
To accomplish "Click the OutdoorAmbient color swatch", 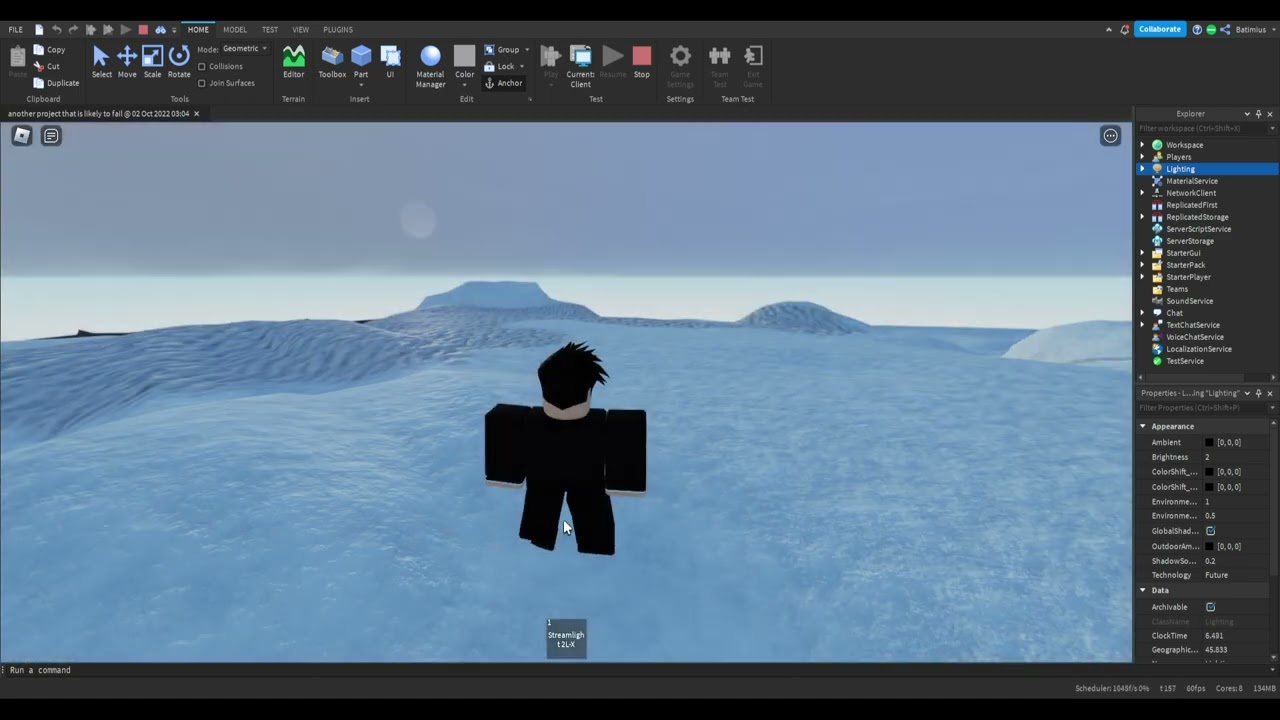I will click(1209, 546).
